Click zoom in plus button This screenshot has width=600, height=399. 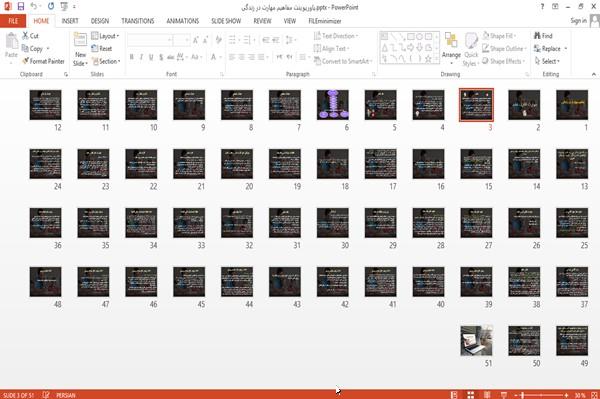(x=566, y=395)
